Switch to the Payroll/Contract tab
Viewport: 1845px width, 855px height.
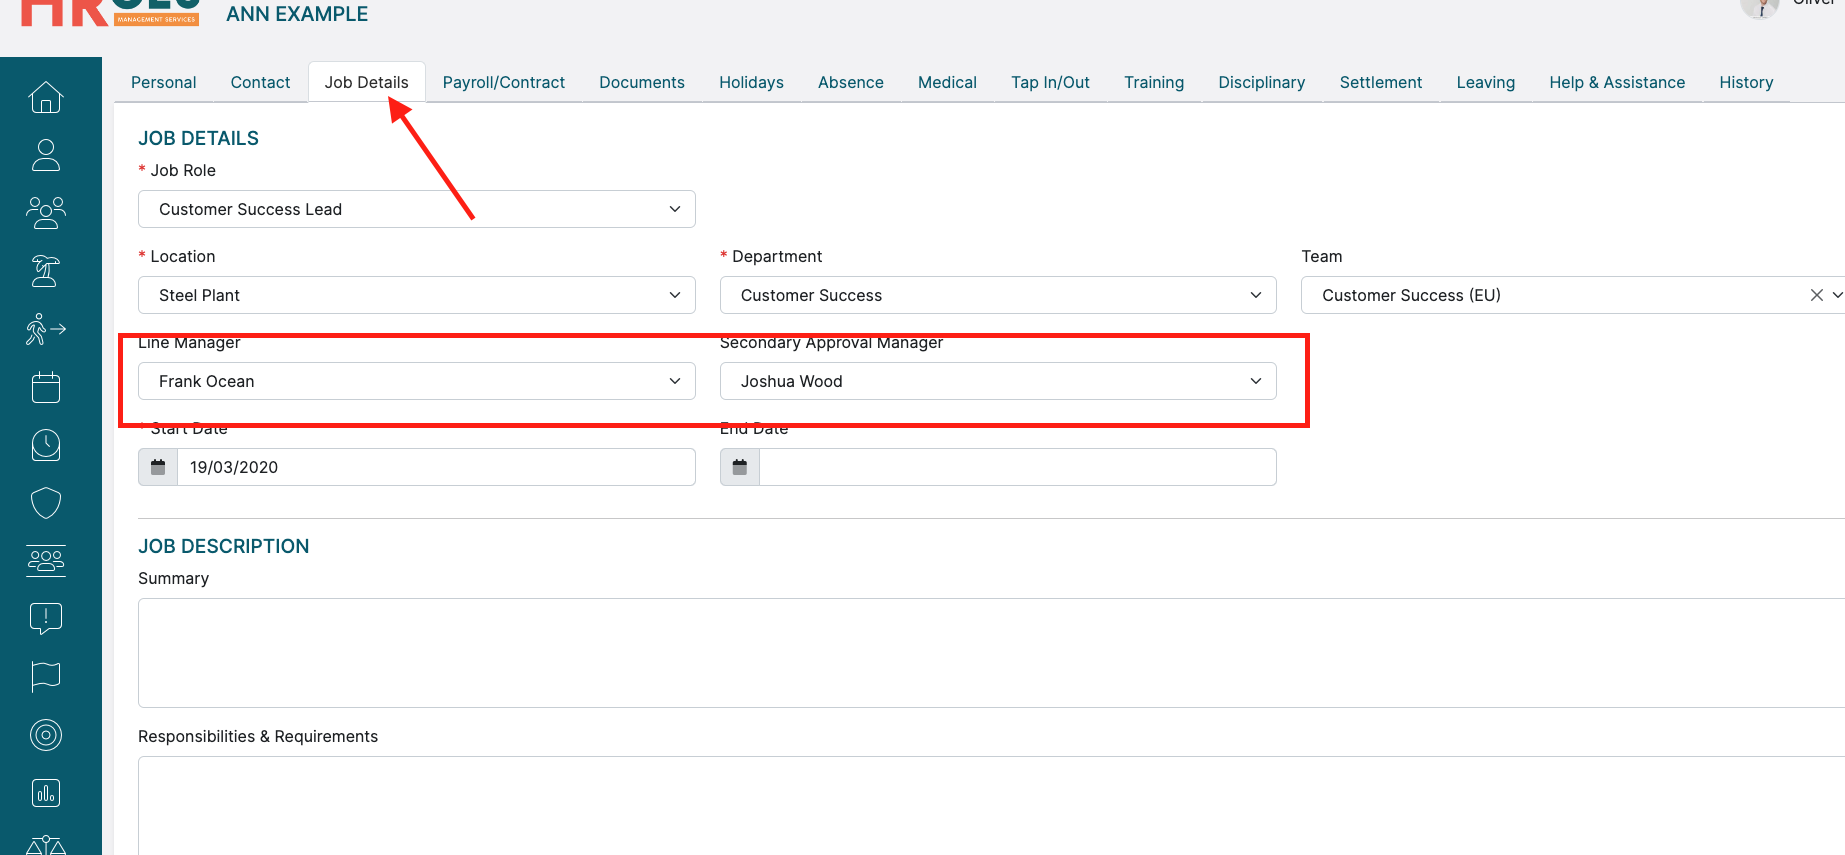coord(503,82)
